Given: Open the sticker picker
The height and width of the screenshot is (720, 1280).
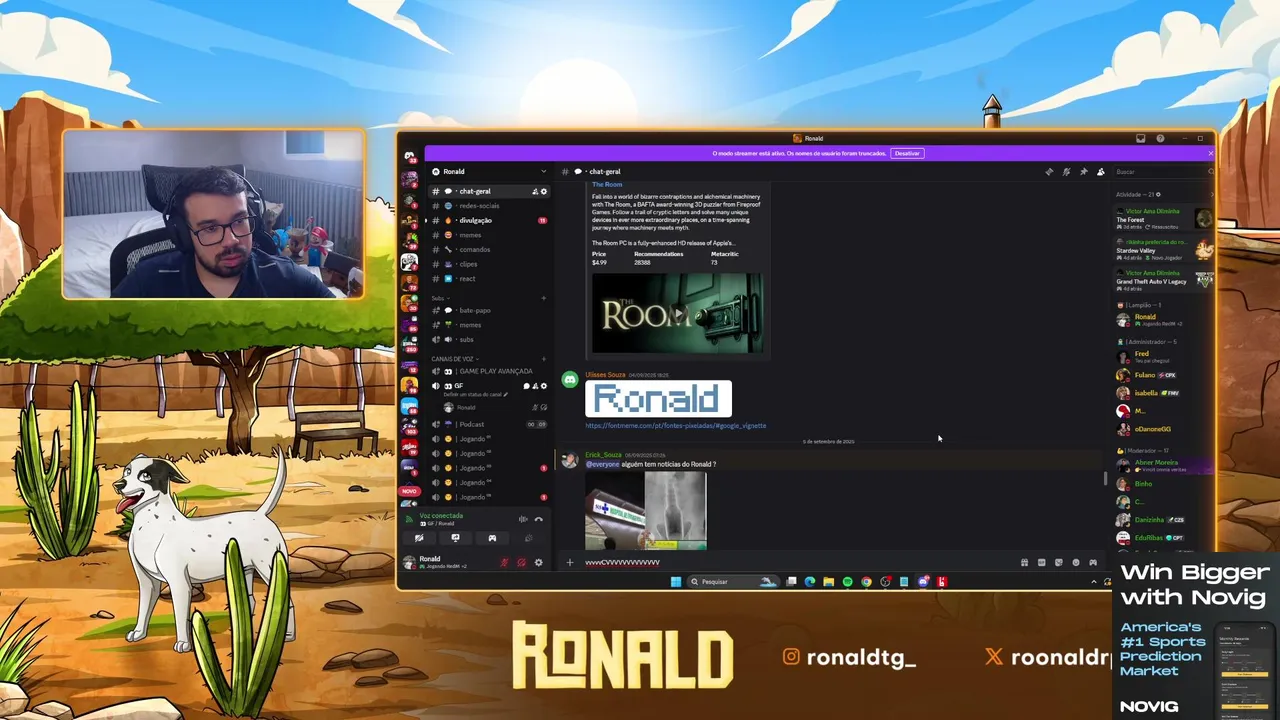Looking at the screenshot, I should pos(1058,562).
